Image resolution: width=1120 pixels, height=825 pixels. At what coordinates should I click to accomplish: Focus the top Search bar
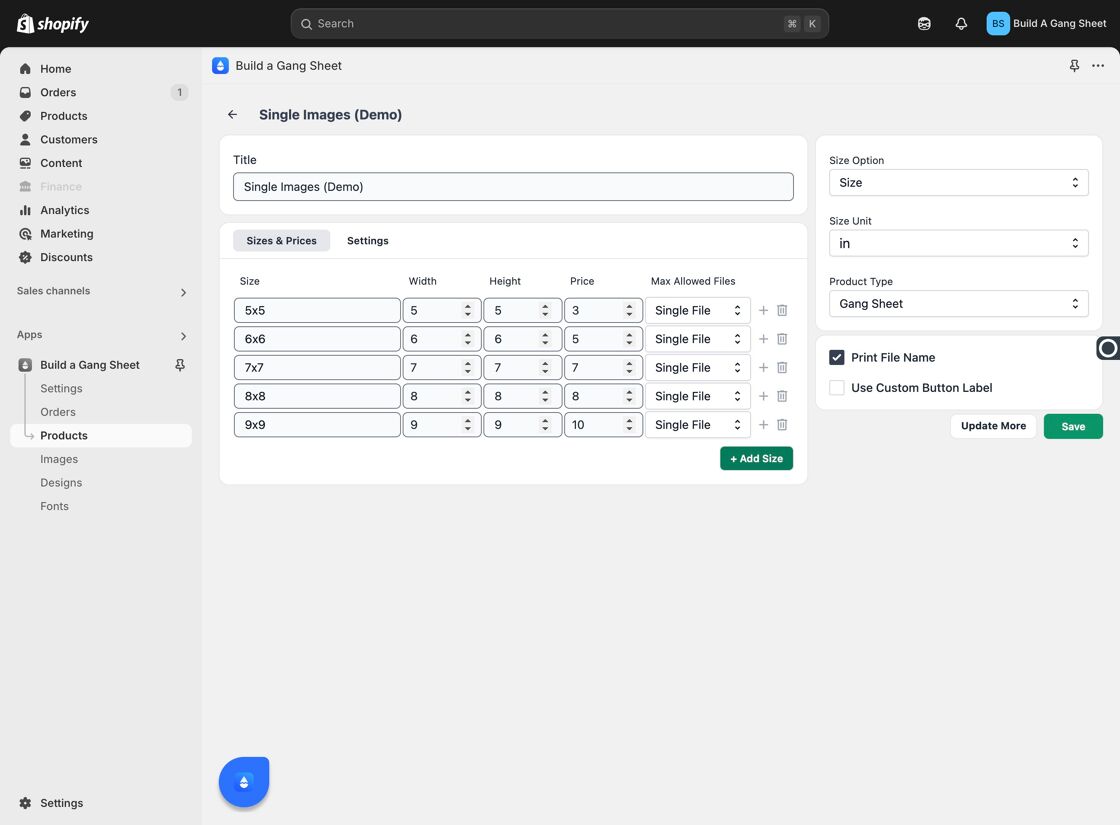click(x=559, y=24)
